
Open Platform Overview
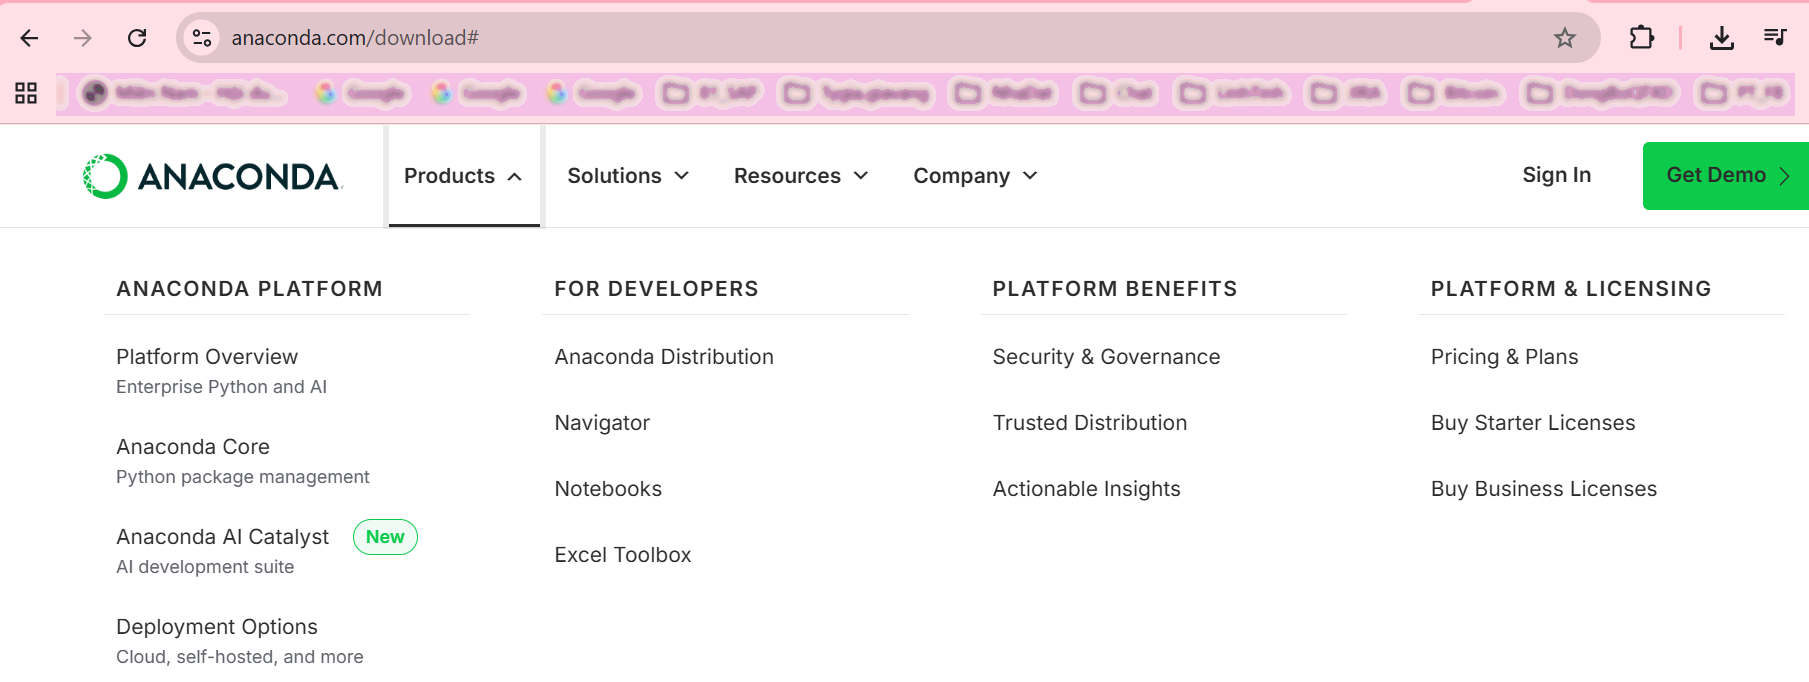[x=207, y=357]
